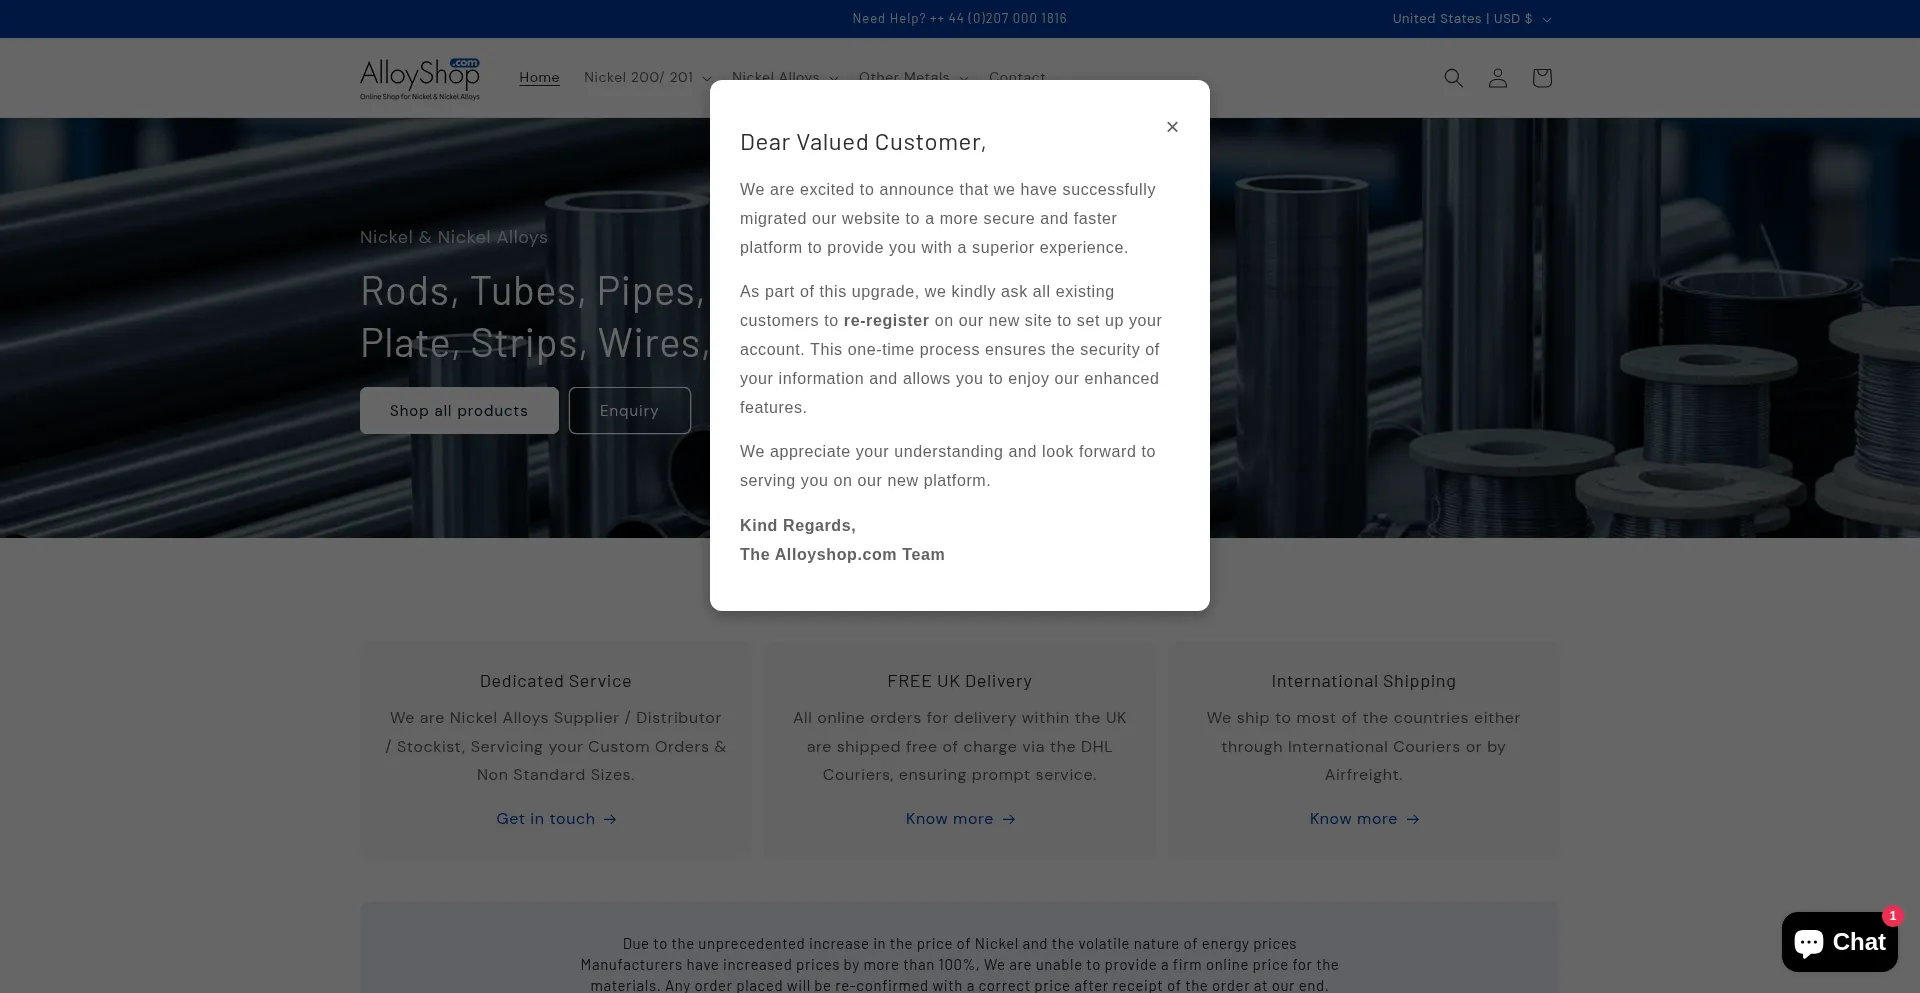1920x993 pixels.
Task: Open the Shopify Chat widget
Action: (1838, 941)
